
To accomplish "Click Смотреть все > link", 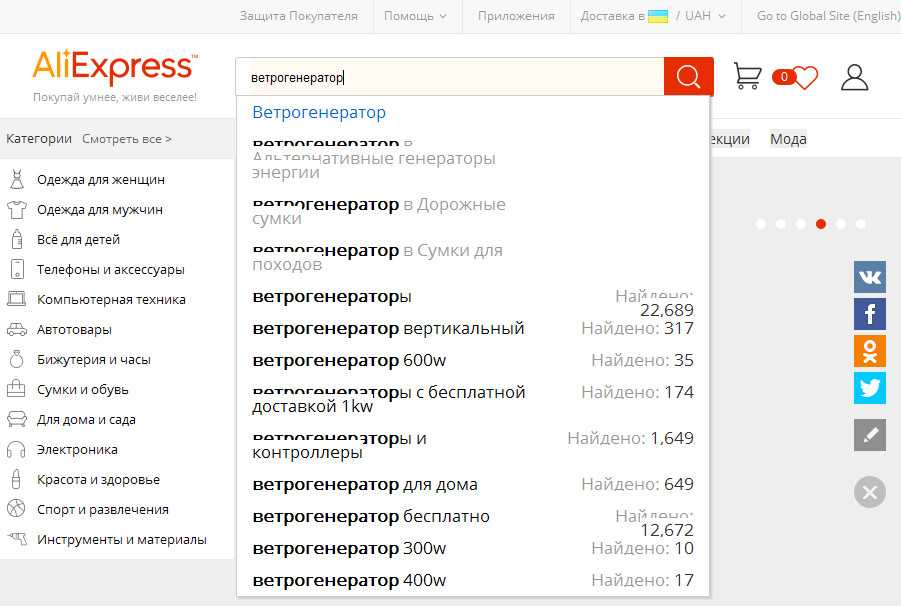I will (127, 139).
